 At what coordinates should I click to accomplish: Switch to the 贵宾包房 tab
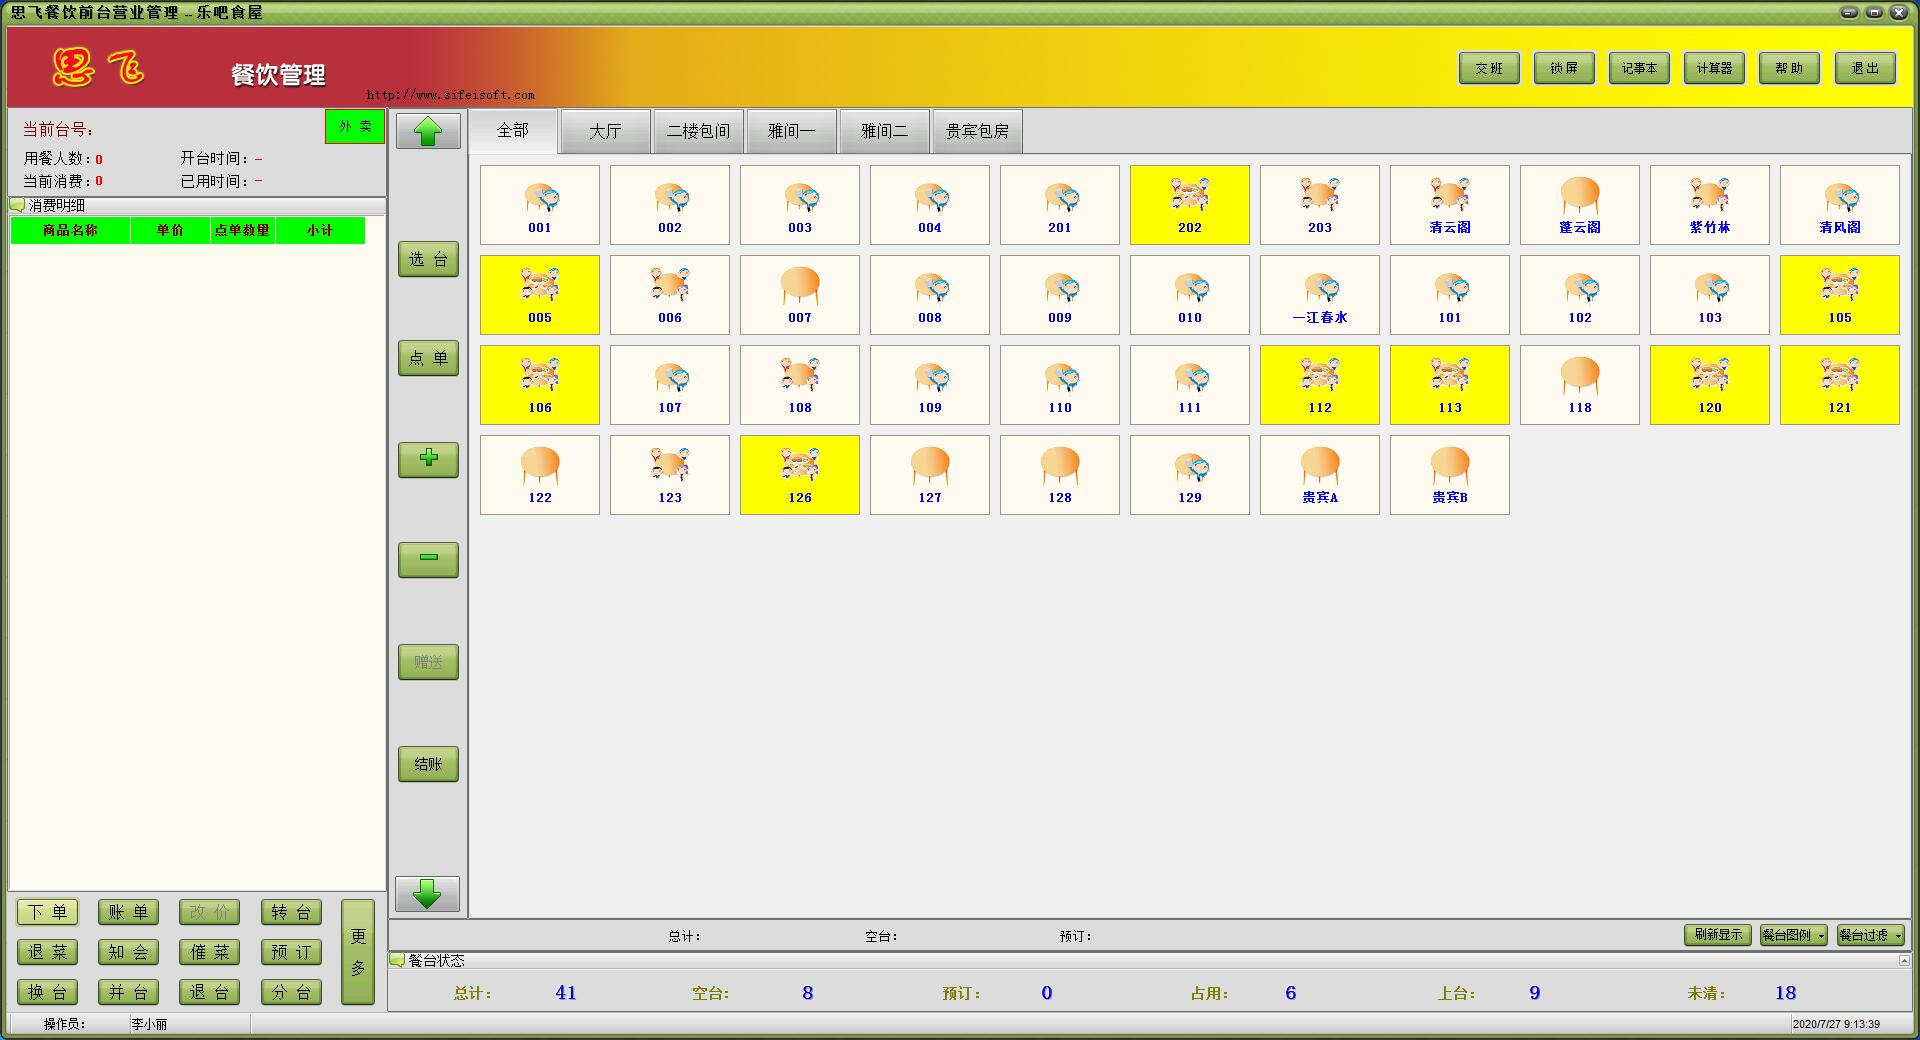pos(977,131)
